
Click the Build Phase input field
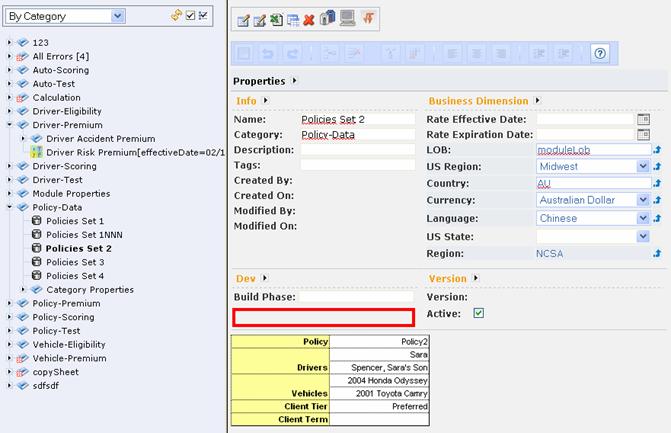tap(356, 297)
